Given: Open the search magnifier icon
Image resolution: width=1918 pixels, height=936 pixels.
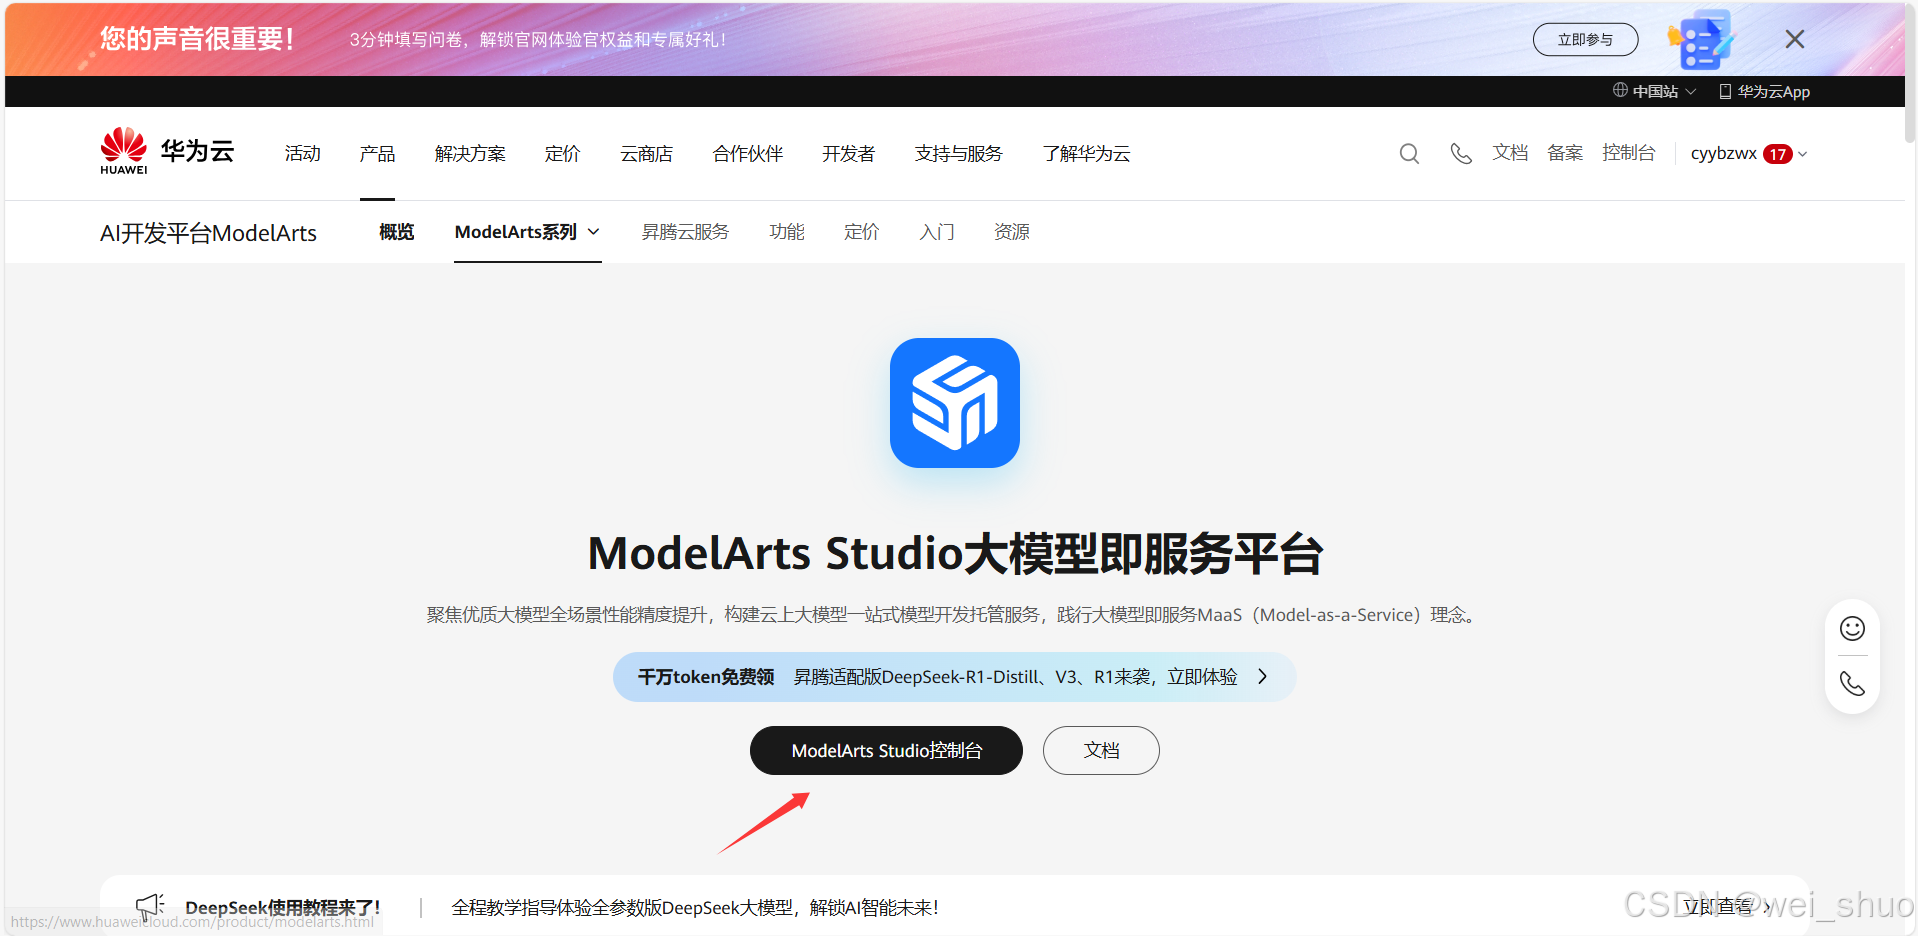Looking at the screenshot, I should [1409, 153].
